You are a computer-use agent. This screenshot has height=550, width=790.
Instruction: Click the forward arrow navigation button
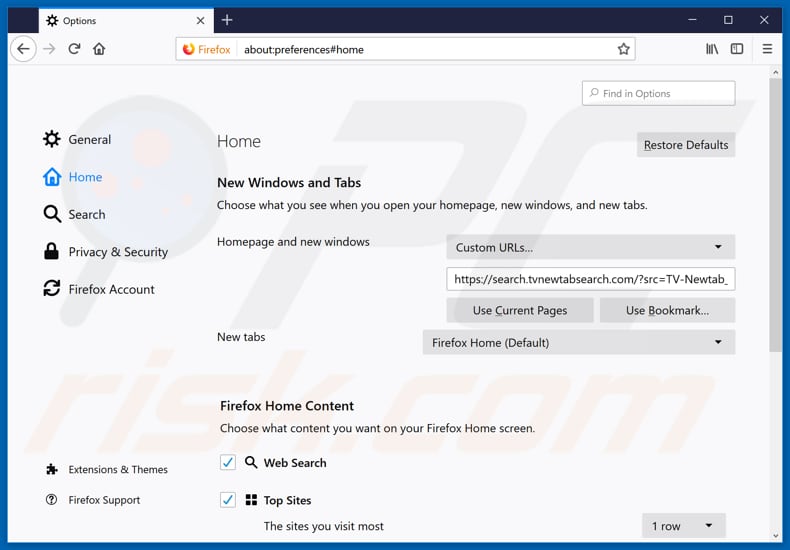[x=49, y=49]
